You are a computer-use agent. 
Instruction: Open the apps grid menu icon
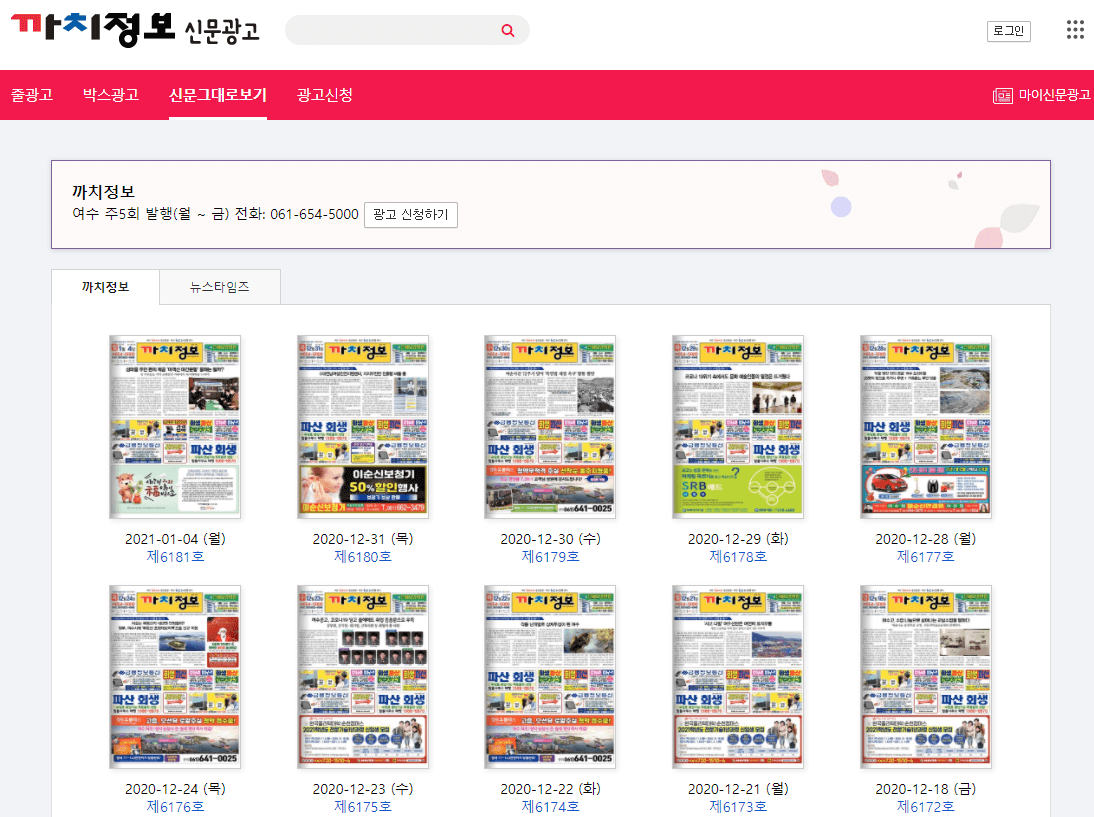[1075, 30]
